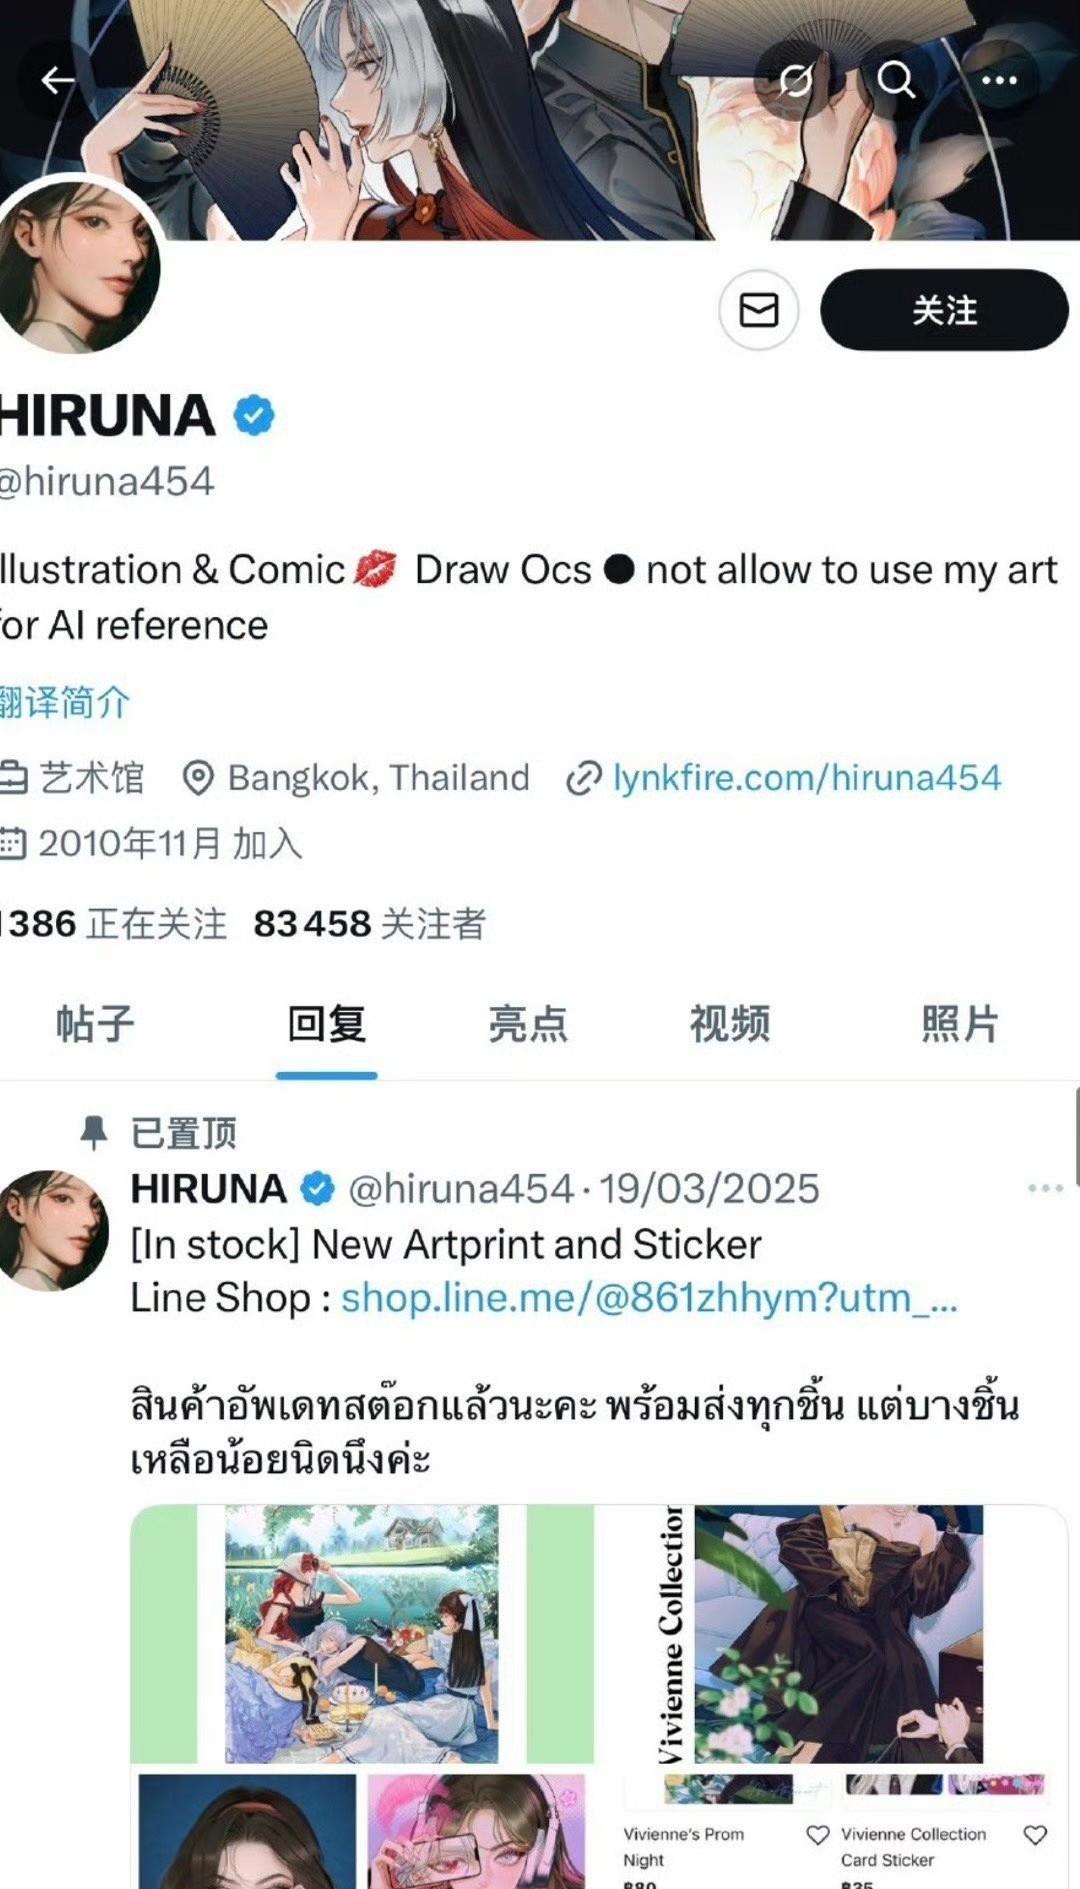
Task: Open the shop.line.me link in pinned post
Action: coord(649,1298)
